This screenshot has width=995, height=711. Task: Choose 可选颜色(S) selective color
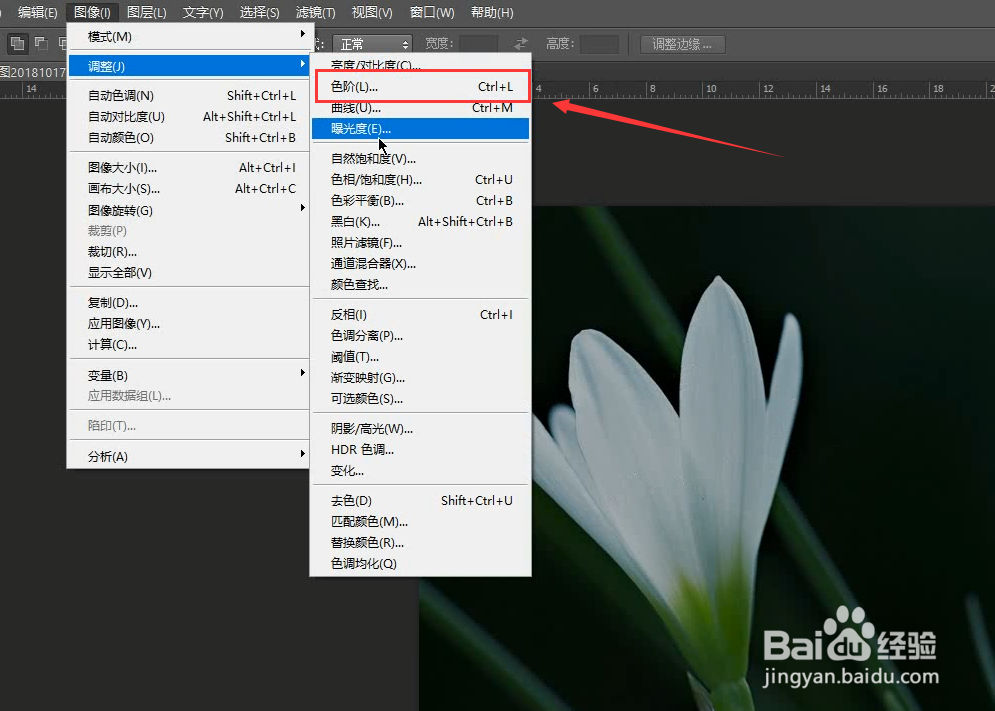421,399
